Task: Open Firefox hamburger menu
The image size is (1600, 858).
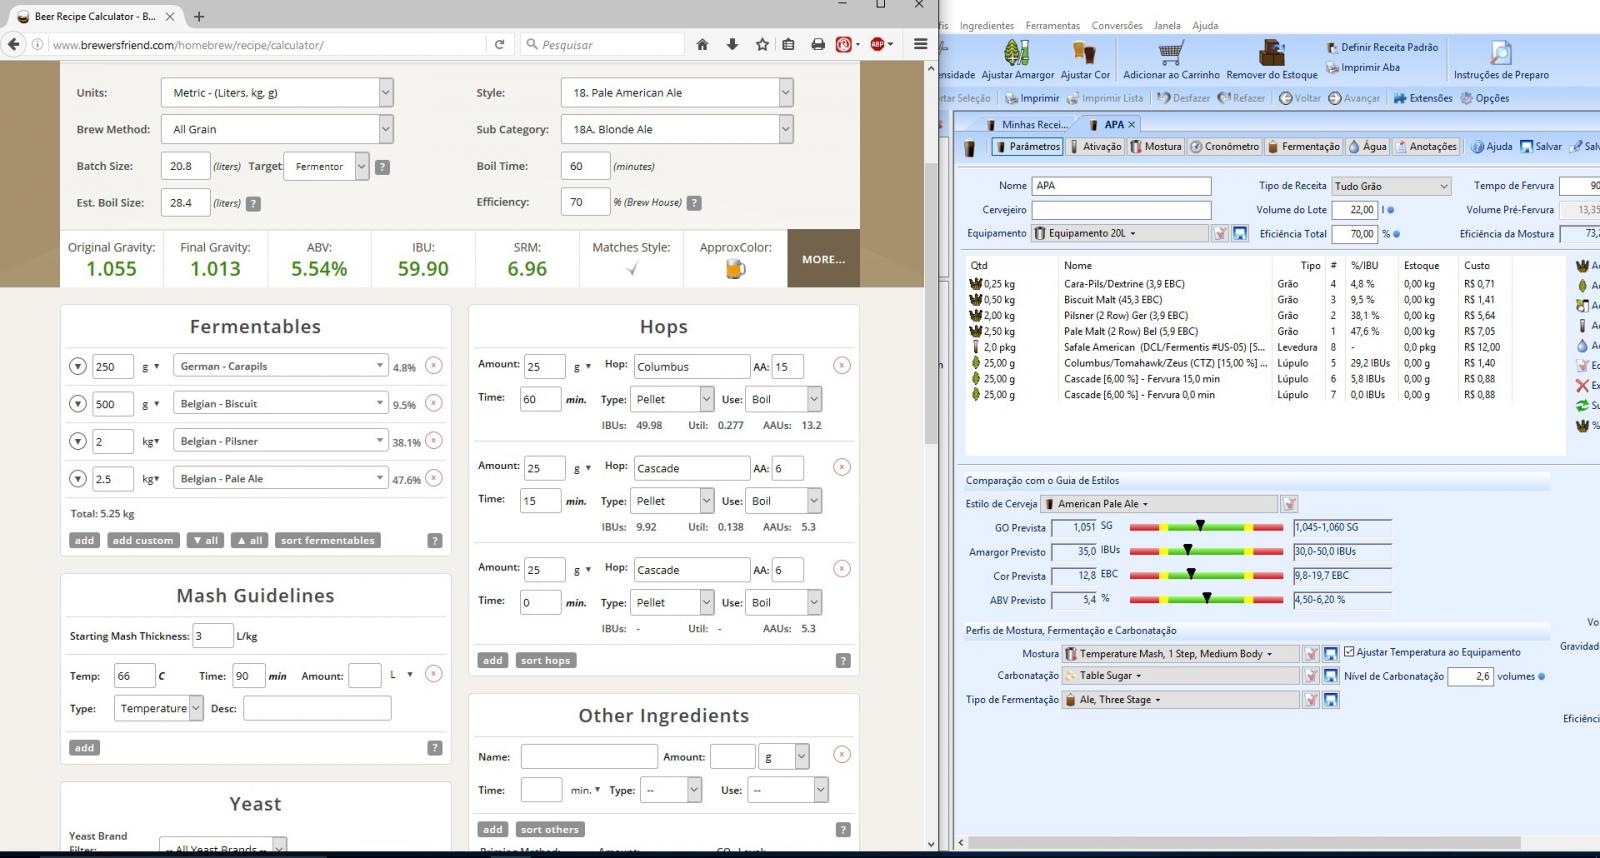Action: (920, 44)
